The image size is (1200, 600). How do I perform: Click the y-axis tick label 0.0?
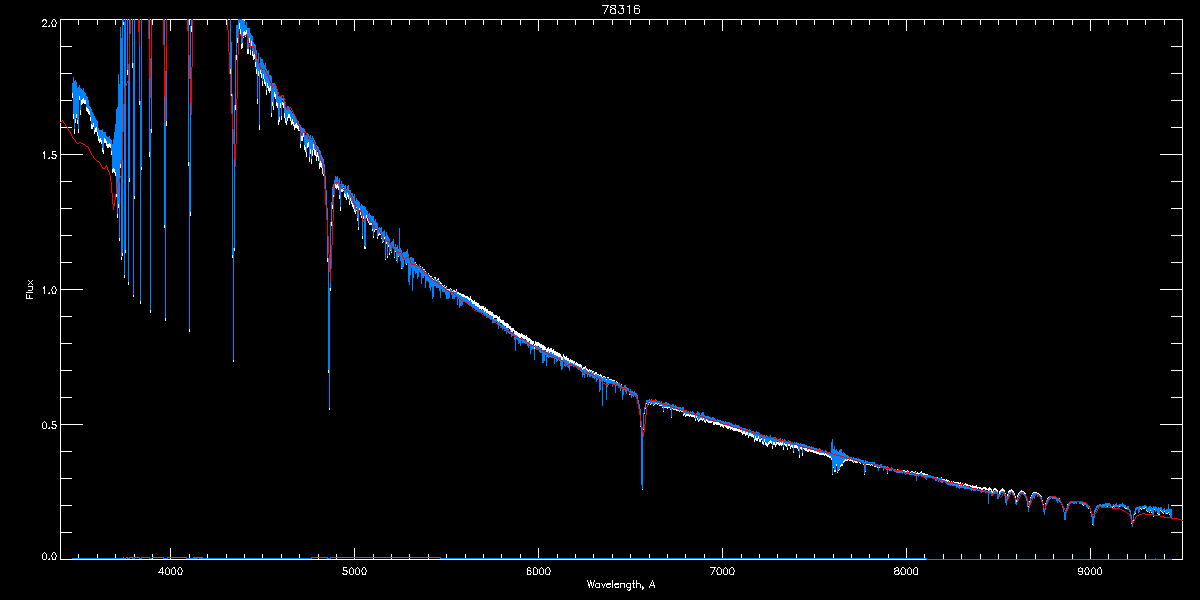tap(48, 557)
